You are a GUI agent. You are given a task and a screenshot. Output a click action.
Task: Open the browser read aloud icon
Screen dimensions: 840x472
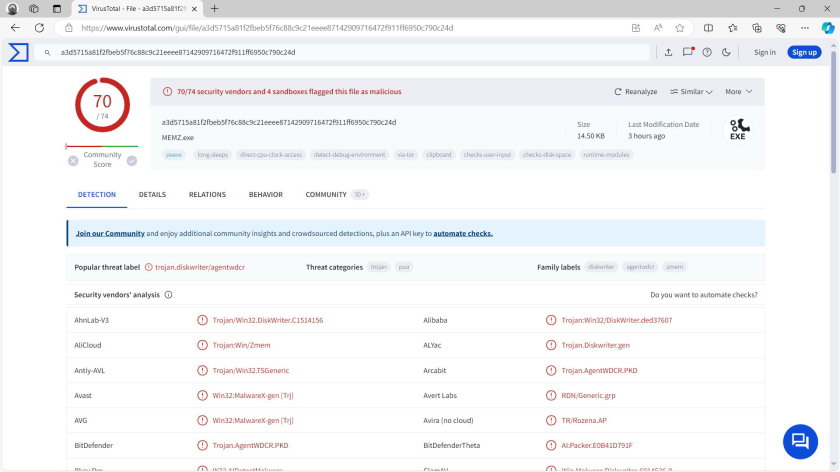point(658,28)
